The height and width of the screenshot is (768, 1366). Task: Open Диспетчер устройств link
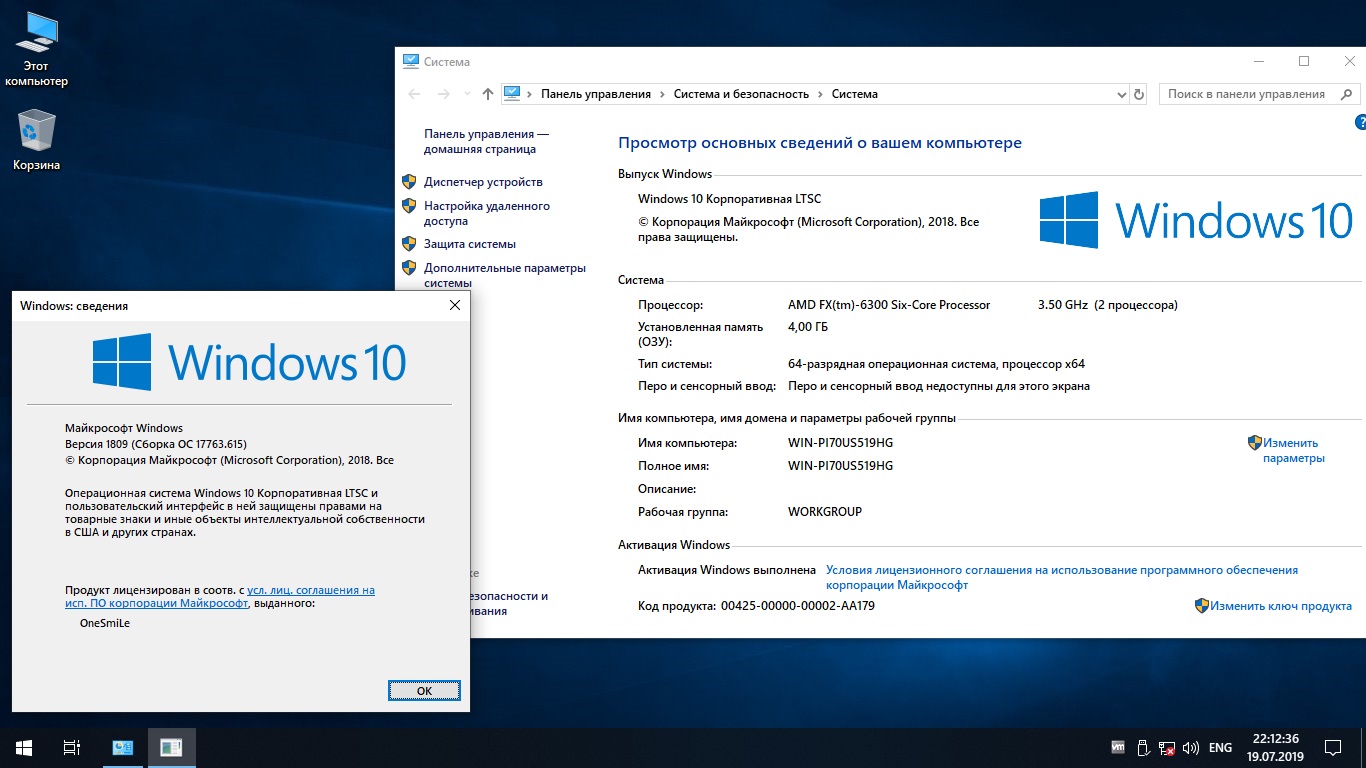coord(483,182)
